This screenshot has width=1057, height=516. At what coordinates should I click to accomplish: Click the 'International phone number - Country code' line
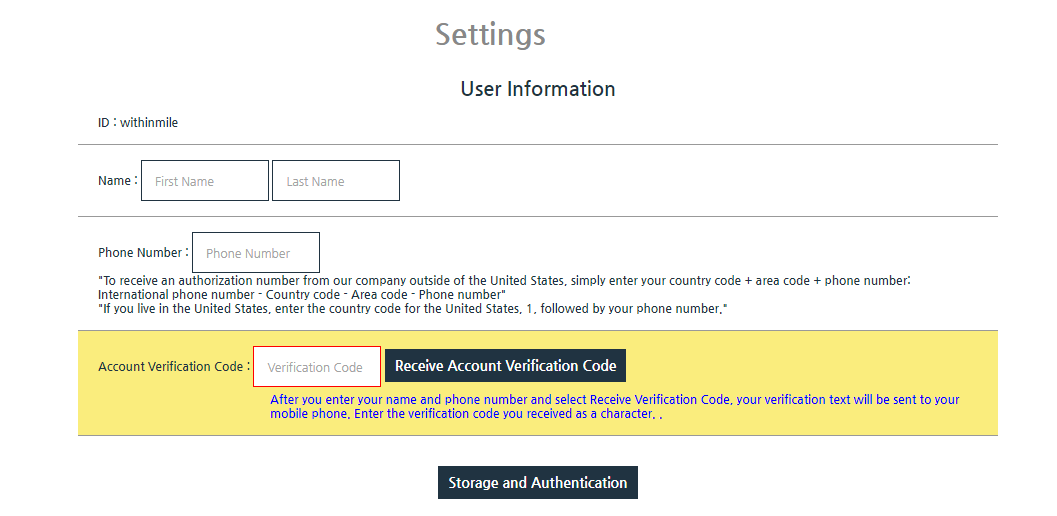click(302, 295)
